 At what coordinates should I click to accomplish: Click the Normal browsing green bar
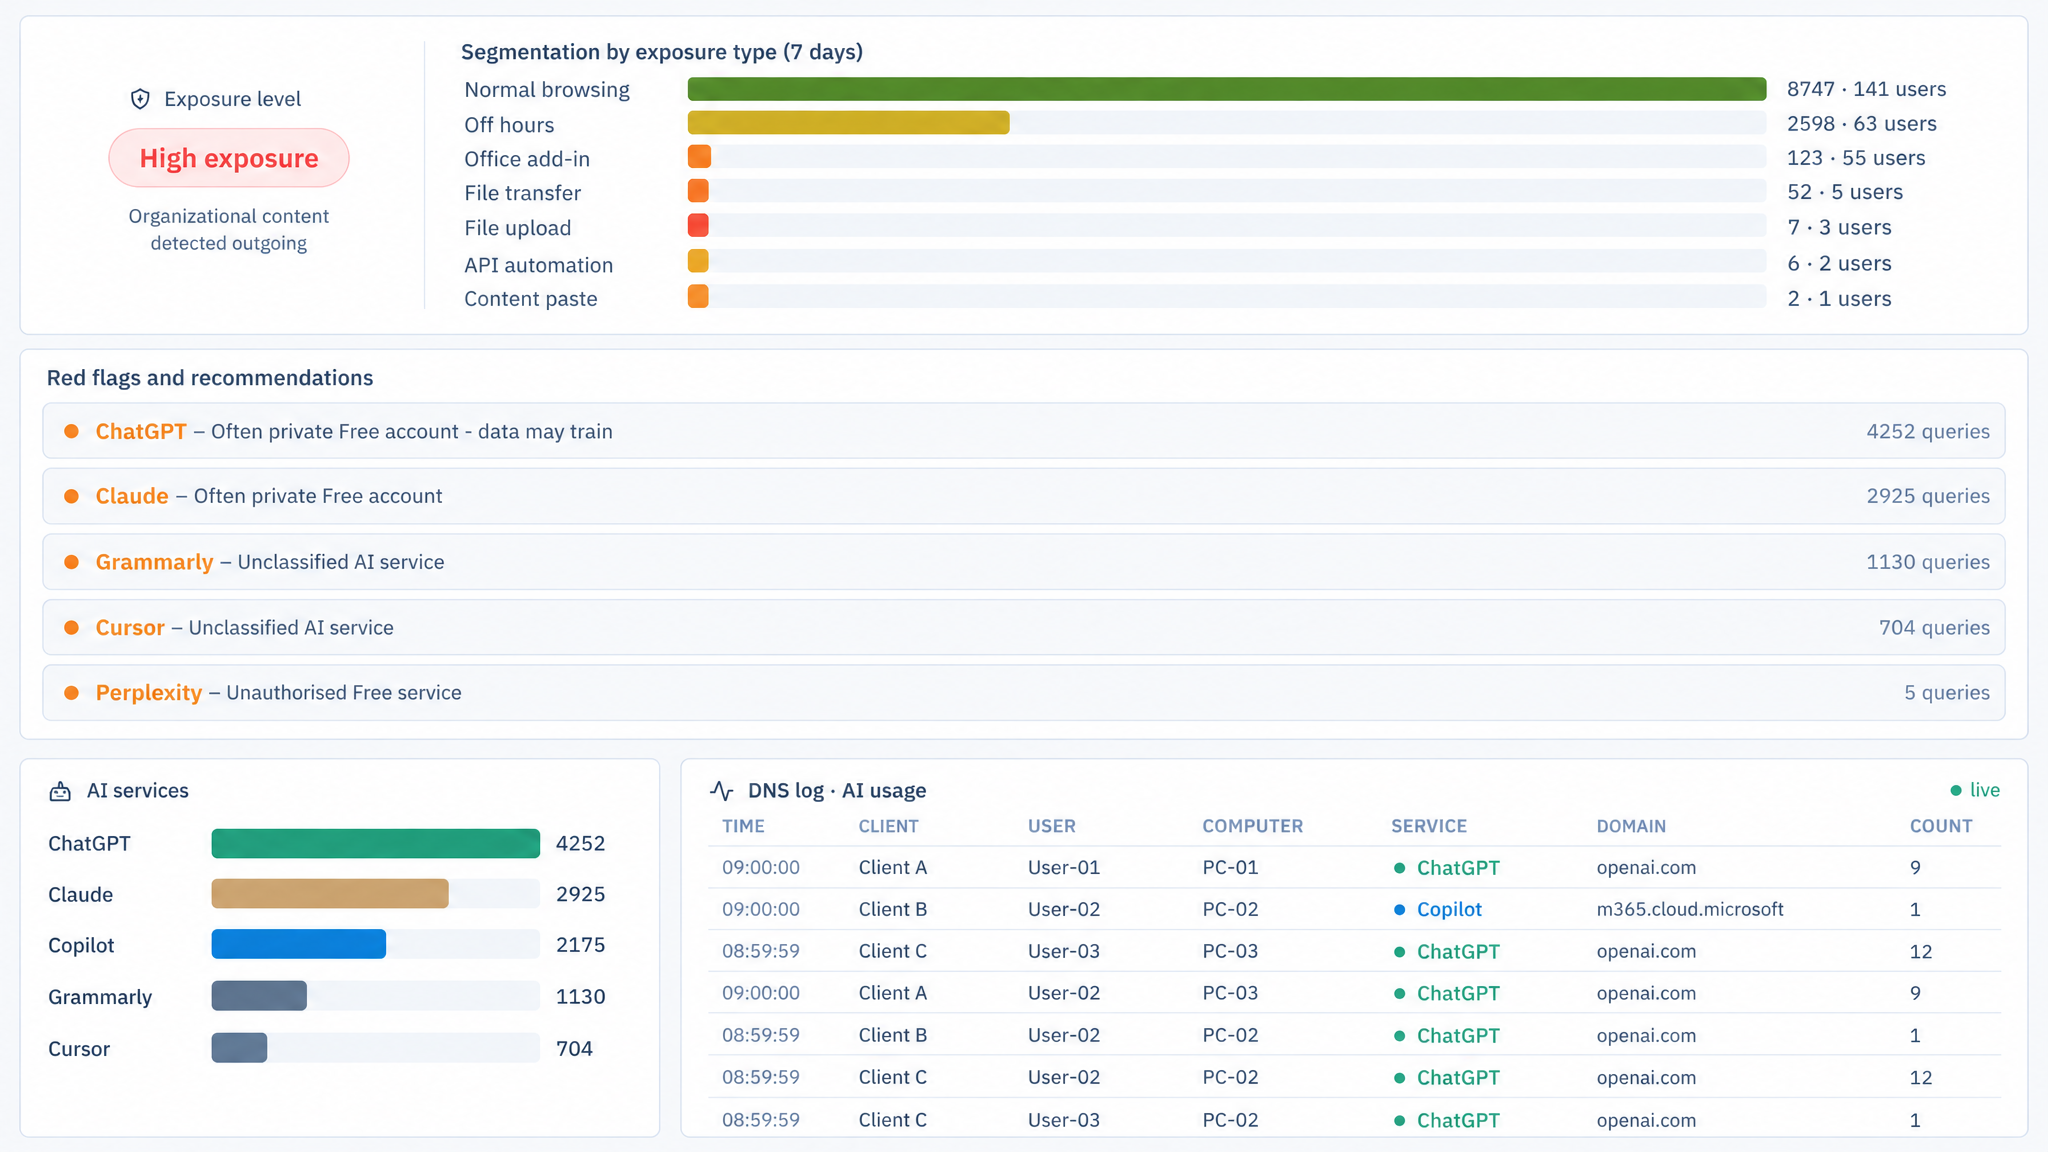click(x=1227, y=89)
